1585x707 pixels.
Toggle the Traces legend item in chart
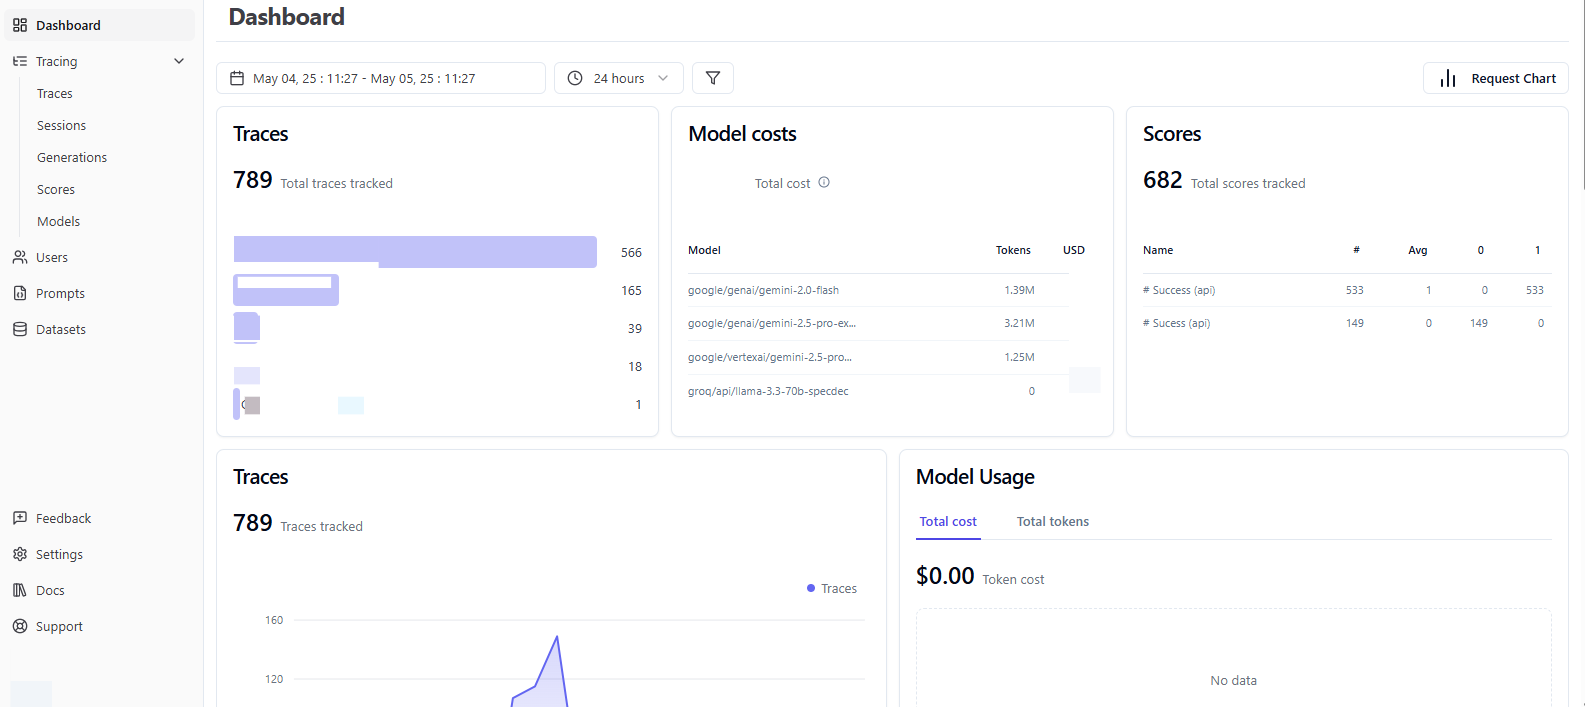(832, 589)
